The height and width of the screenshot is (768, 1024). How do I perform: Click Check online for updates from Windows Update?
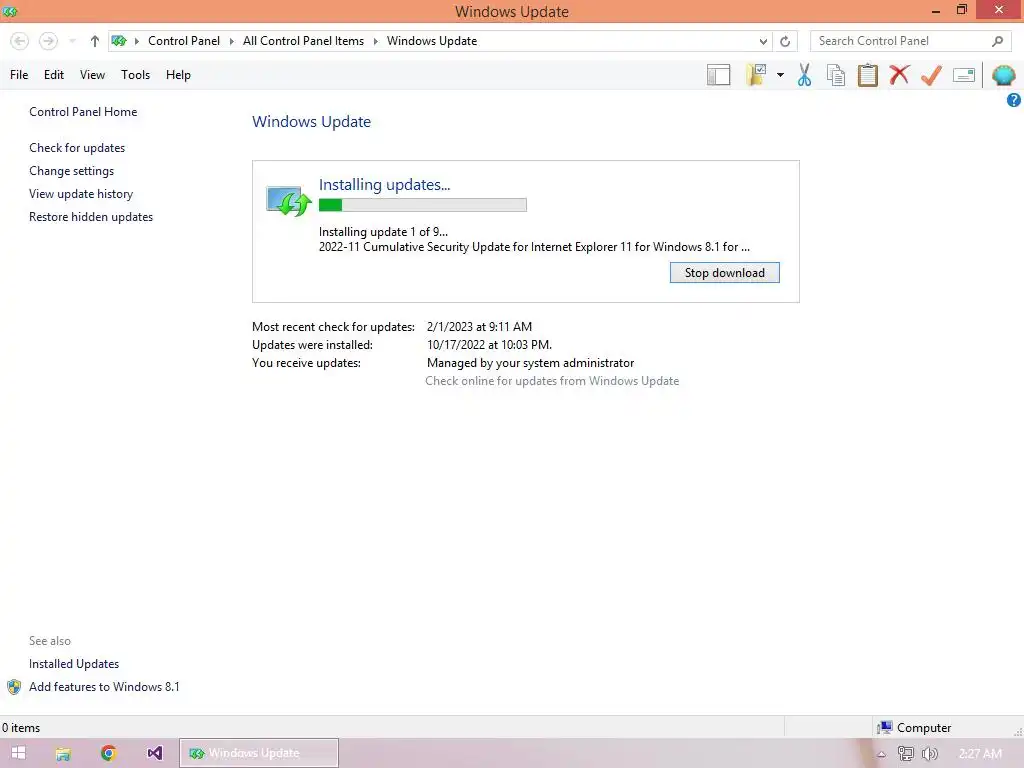552,381
